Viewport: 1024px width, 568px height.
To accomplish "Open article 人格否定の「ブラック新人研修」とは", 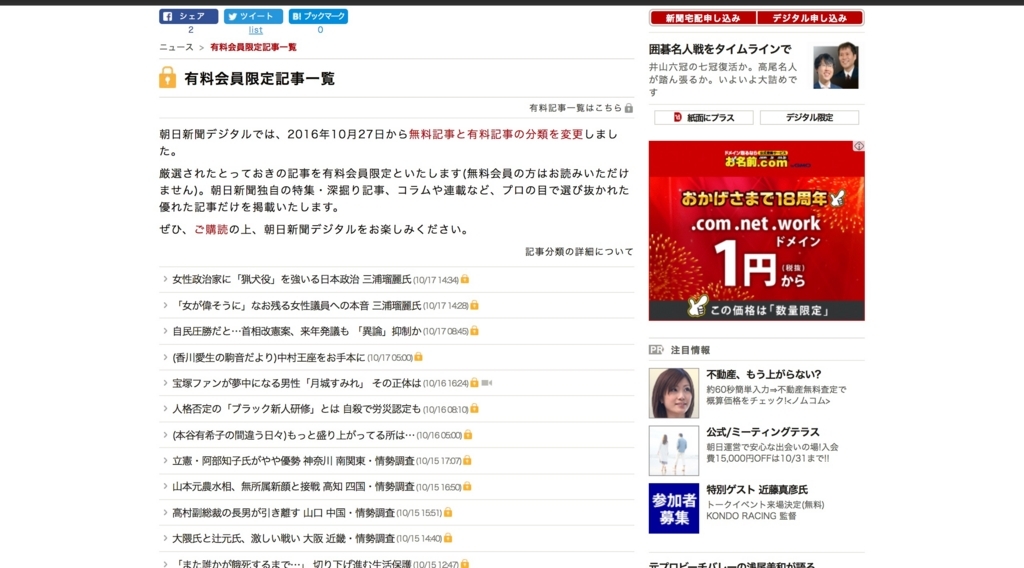I will tap(296, 409).
